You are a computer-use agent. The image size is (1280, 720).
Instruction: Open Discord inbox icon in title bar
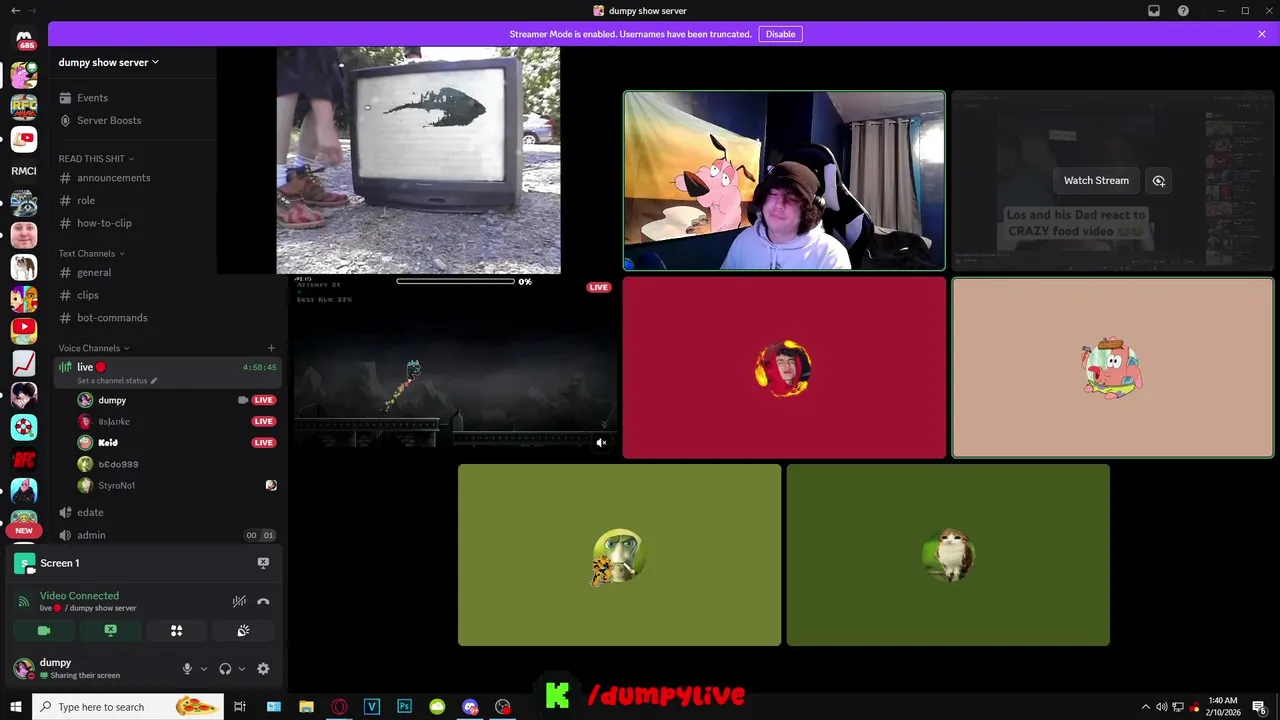pyautogui.click(x=1154, y=11)
